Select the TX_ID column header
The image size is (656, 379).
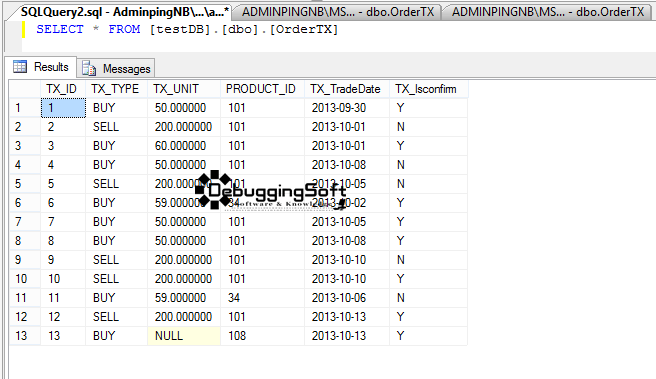[x=63, y=89]
